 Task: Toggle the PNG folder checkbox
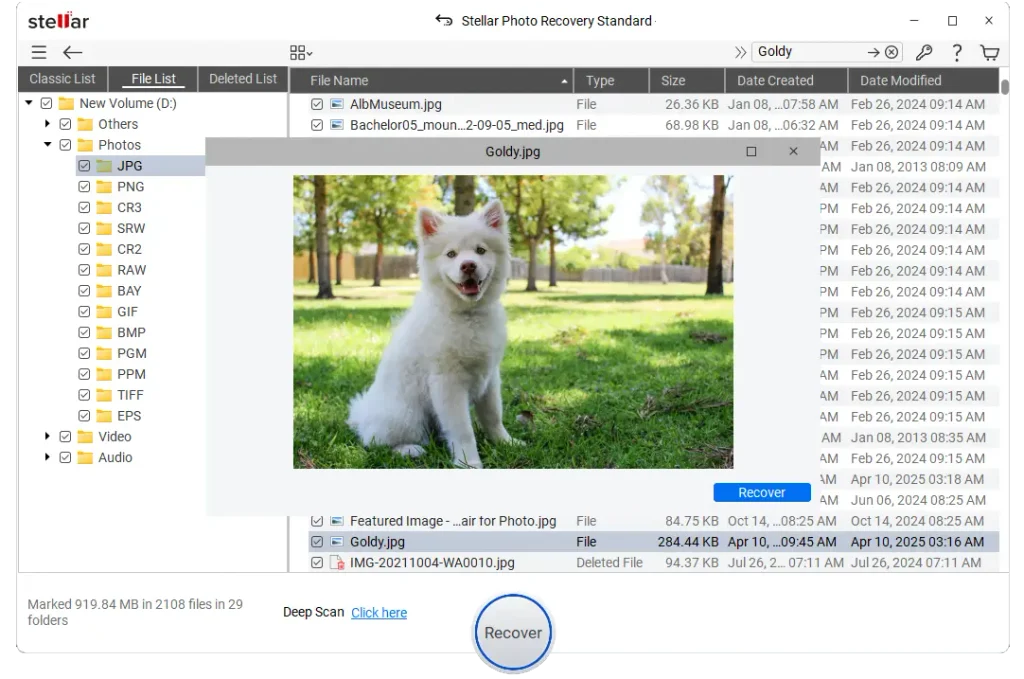(84, 187)
